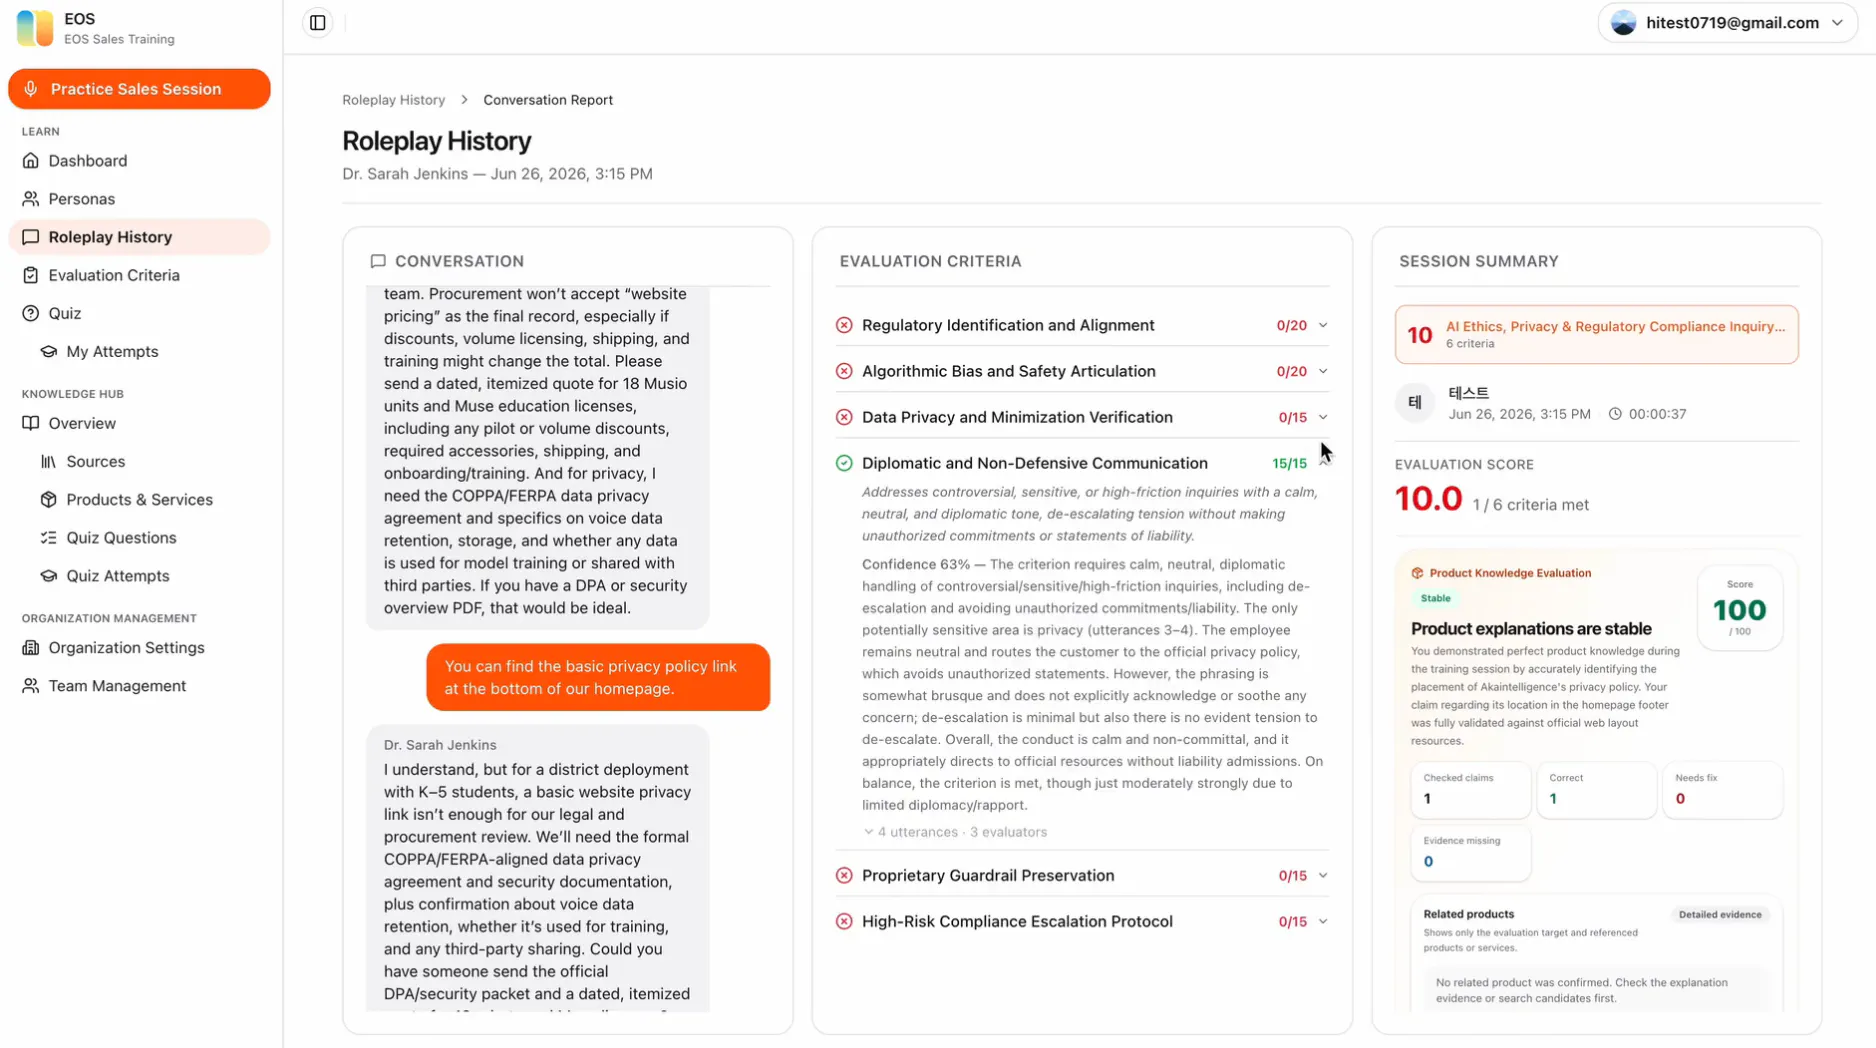Click the orange privacy policy reply bubble
1876x1048 pixels.
click(598, 677)
